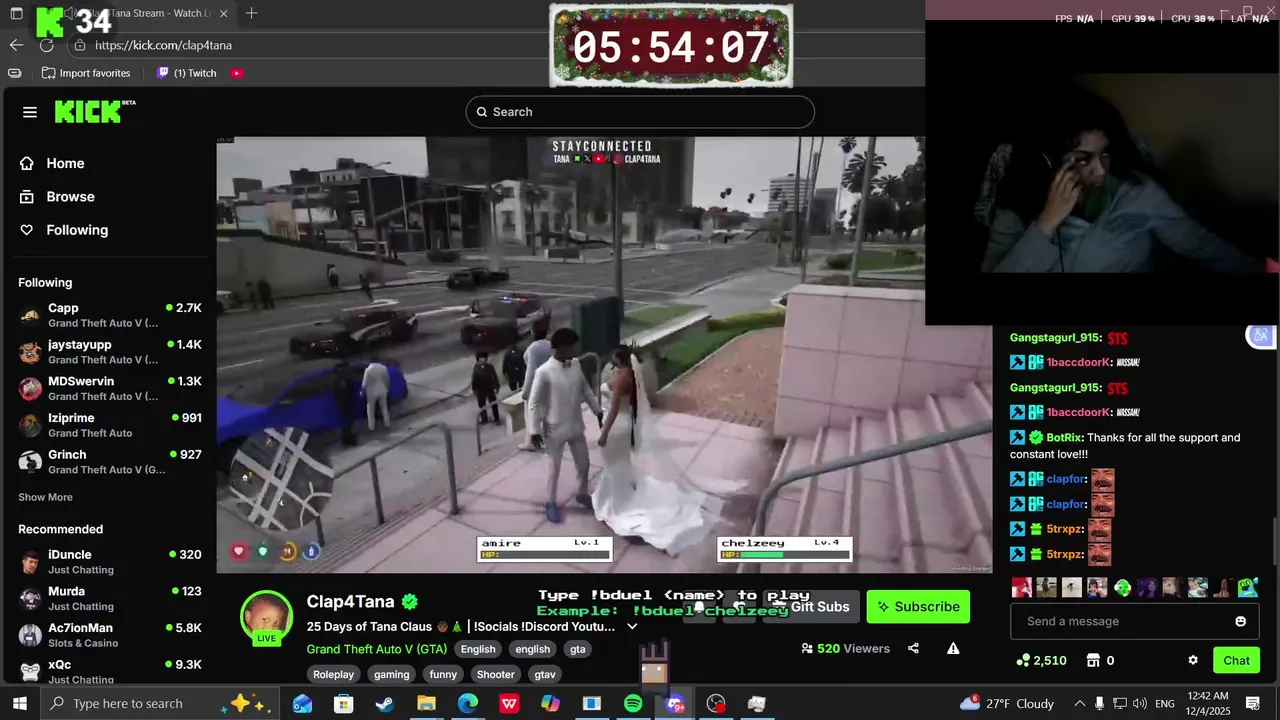The image size is (1280, 720).
Task: Click the 520 Viewers count
Action: 845,649
